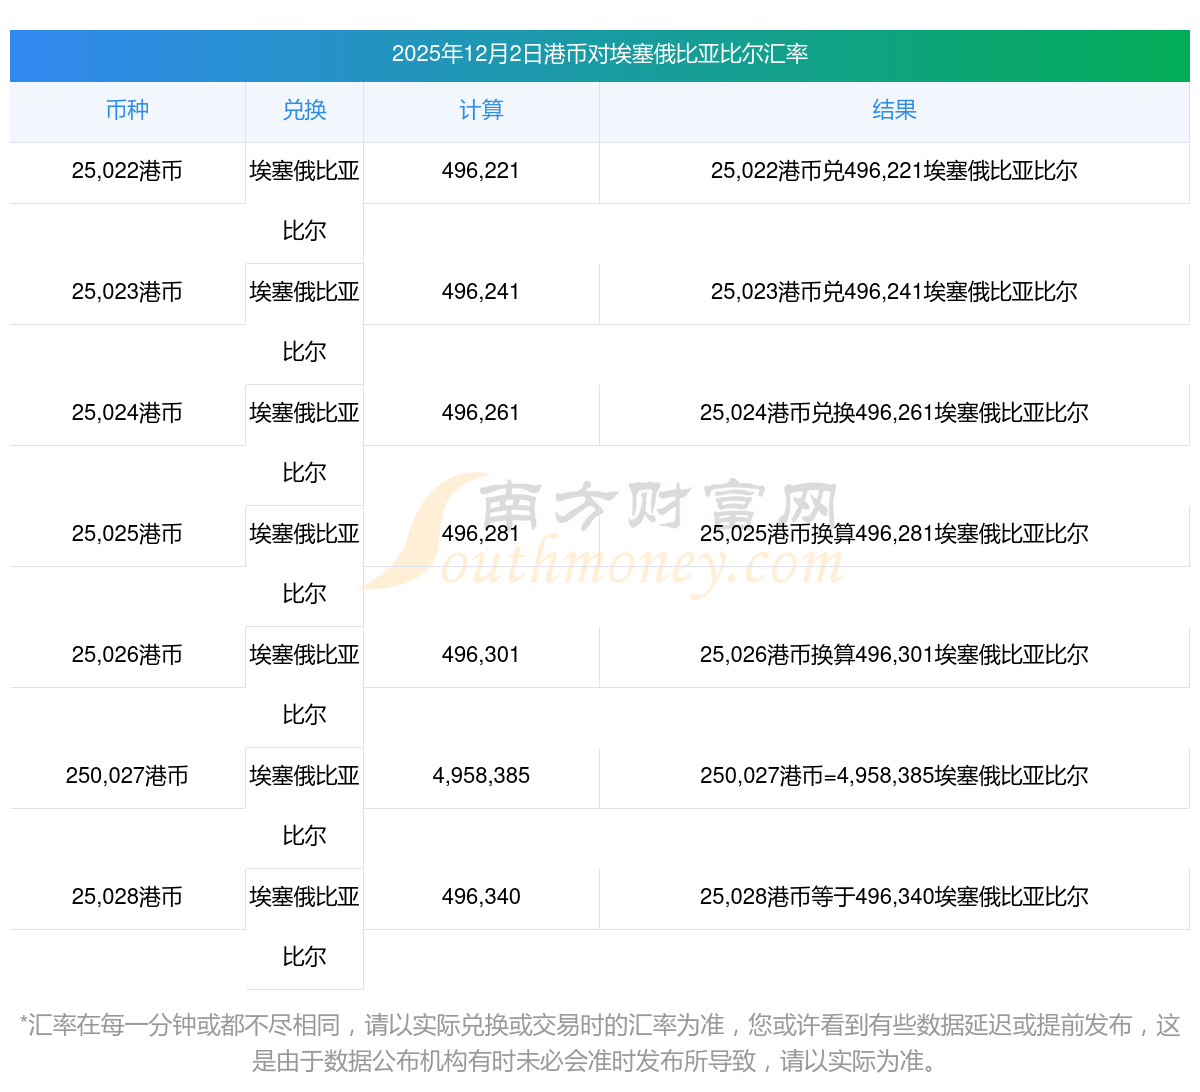
Task: Click the 结果 column header
Action: [x=894, y=111]
